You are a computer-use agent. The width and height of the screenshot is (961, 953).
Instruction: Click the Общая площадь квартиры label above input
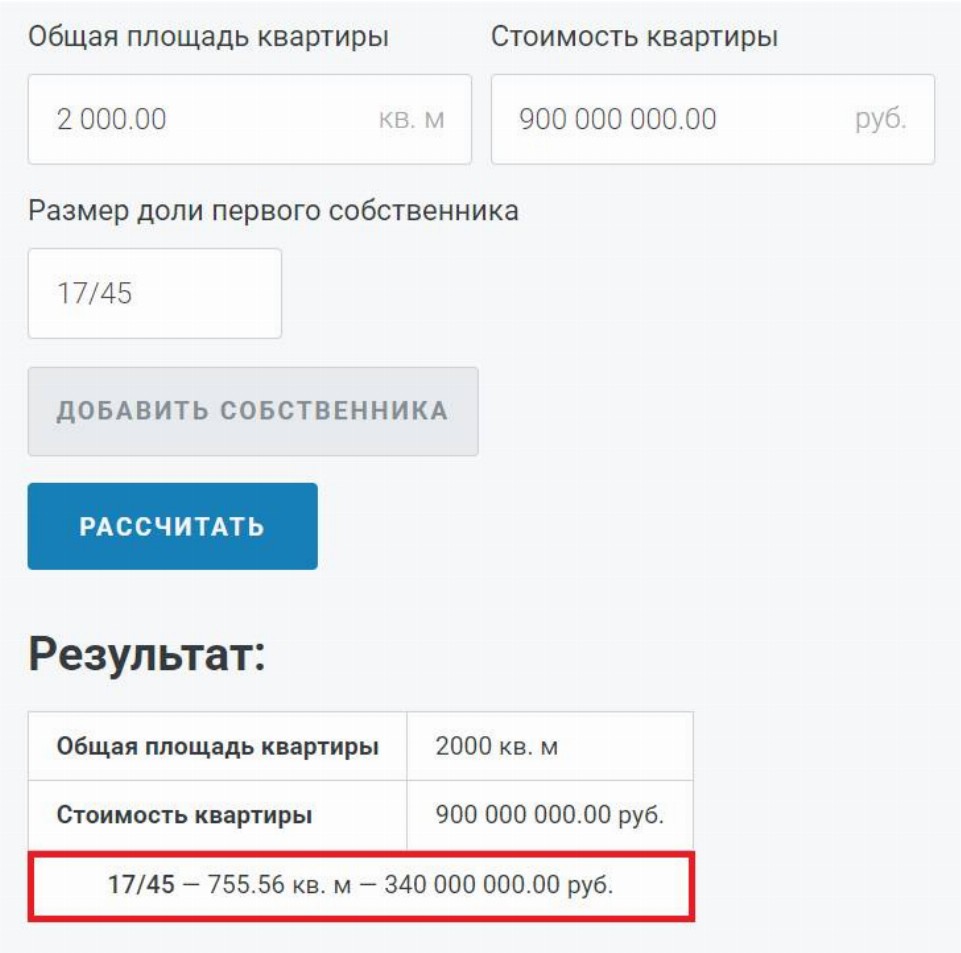[x=208, y=37]
